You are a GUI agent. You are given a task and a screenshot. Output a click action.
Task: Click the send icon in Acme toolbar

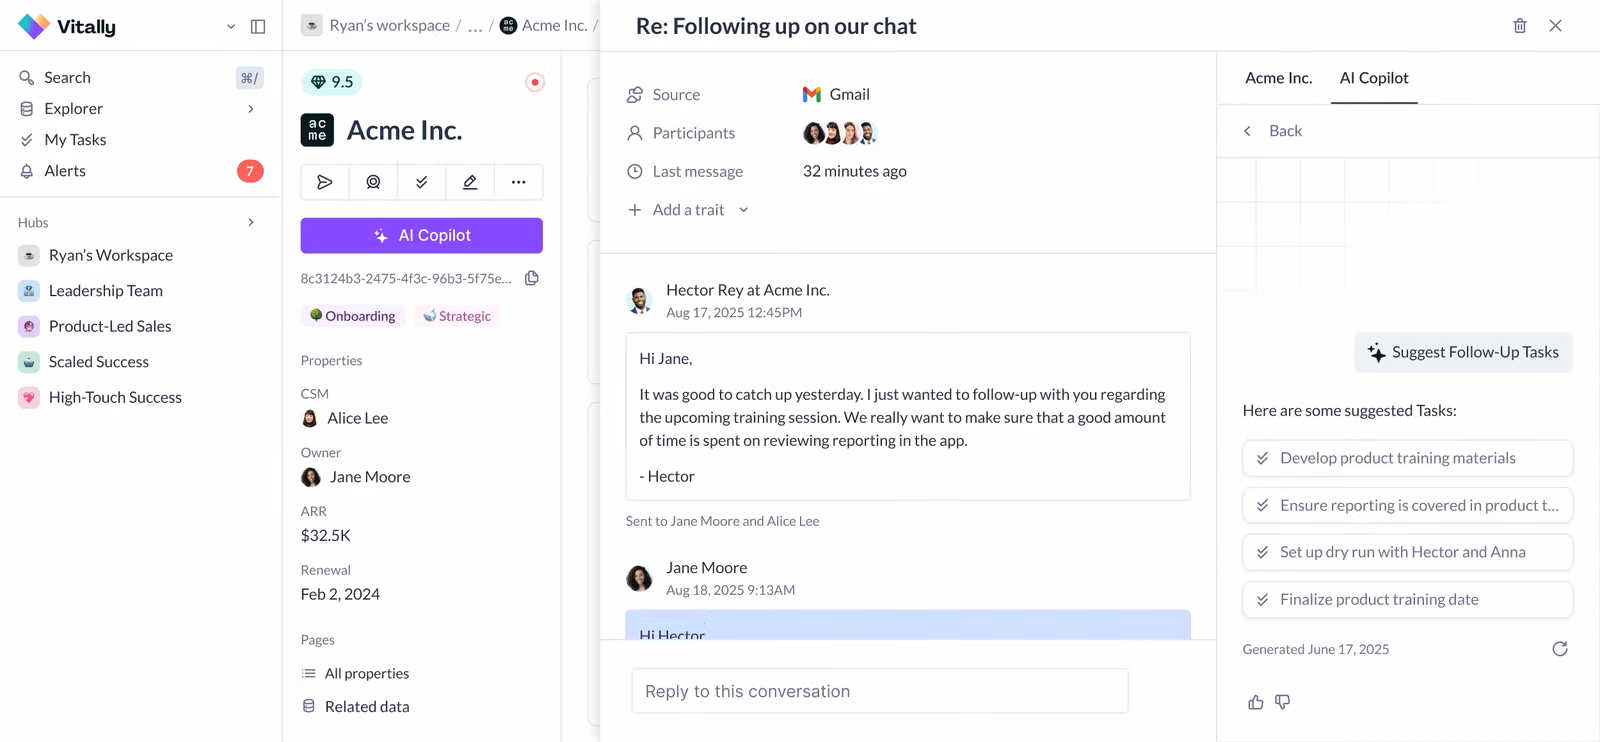(x=325, y=182)
